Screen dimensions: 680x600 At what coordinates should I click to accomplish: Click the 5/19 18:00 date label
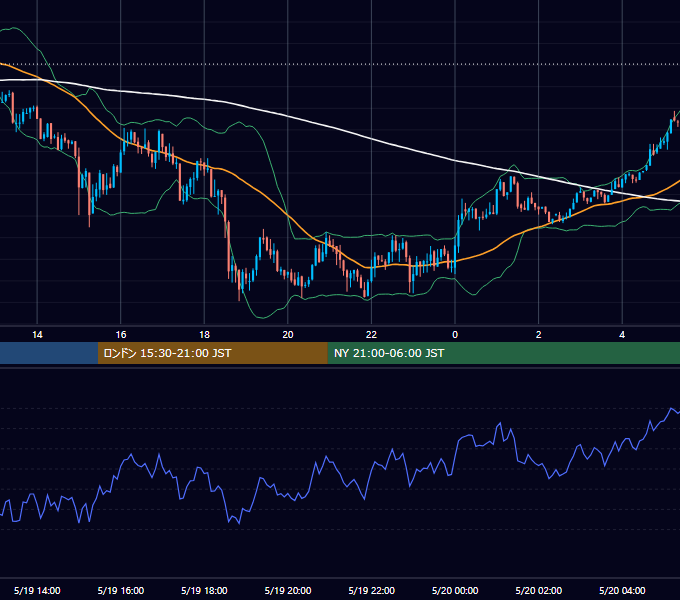pos(204,590)
